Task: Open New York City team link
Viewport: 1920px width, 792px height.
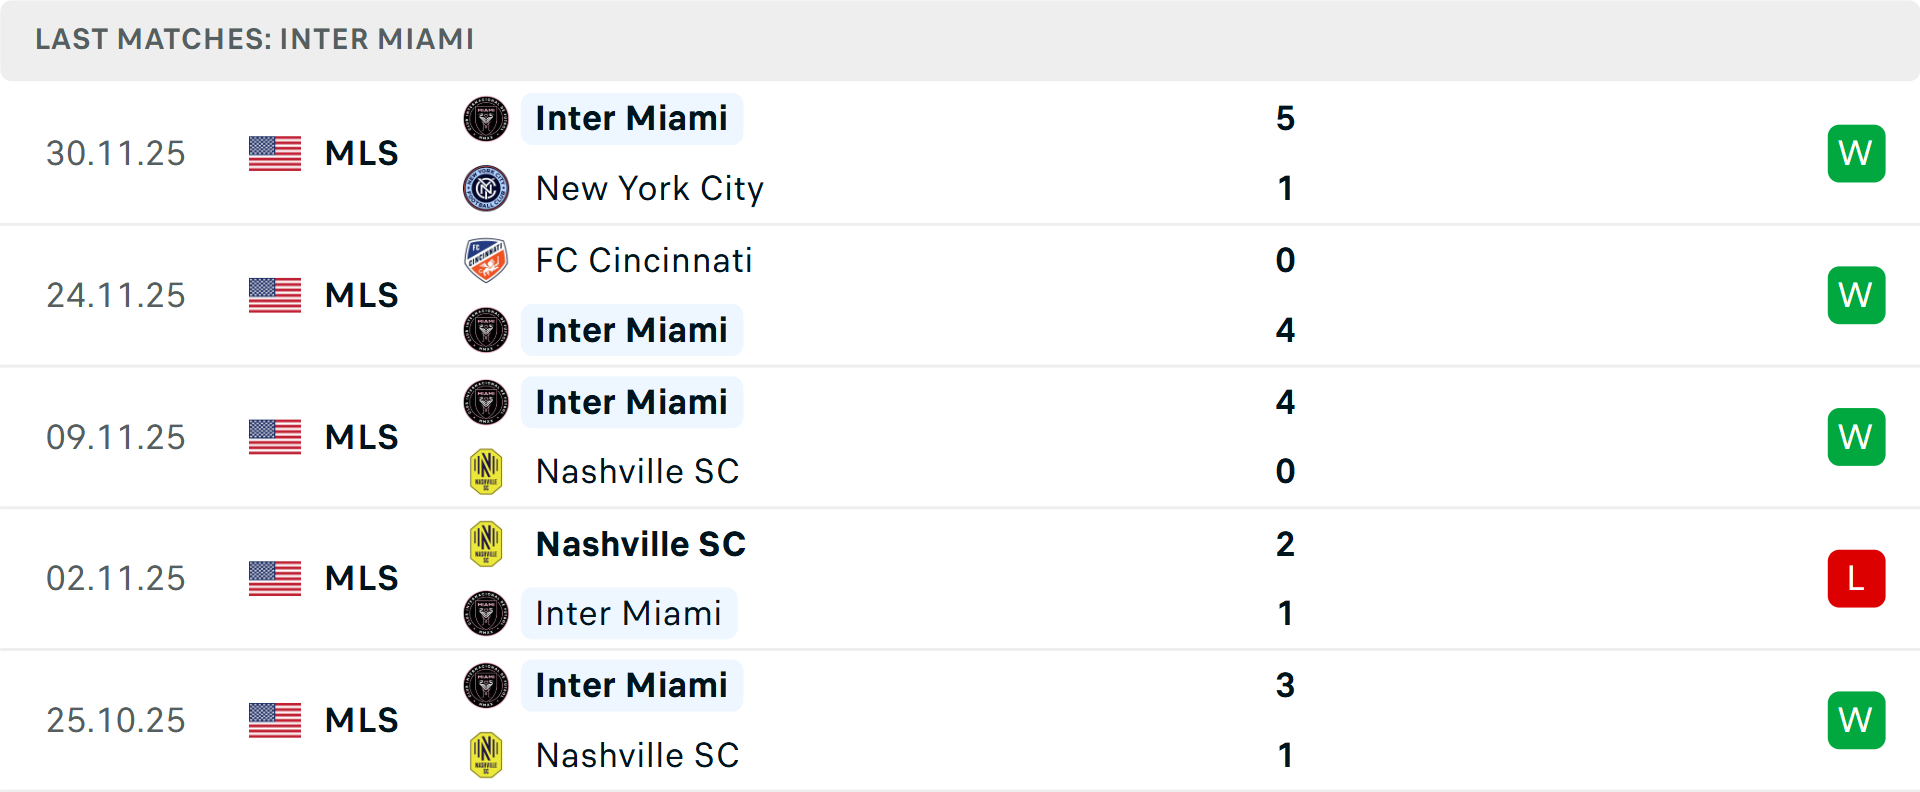Action: [x=649, y=188]
